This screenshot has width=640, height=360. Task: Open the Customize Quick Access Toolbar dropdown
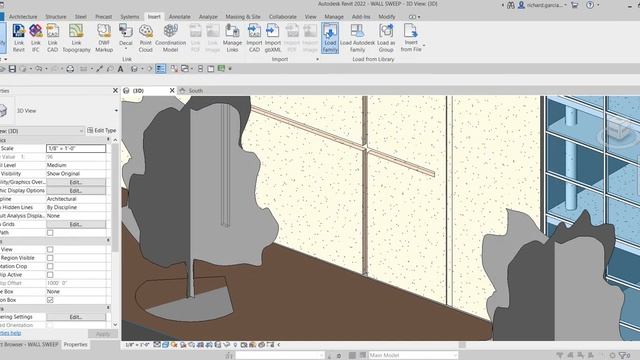[x=230, y=69]
